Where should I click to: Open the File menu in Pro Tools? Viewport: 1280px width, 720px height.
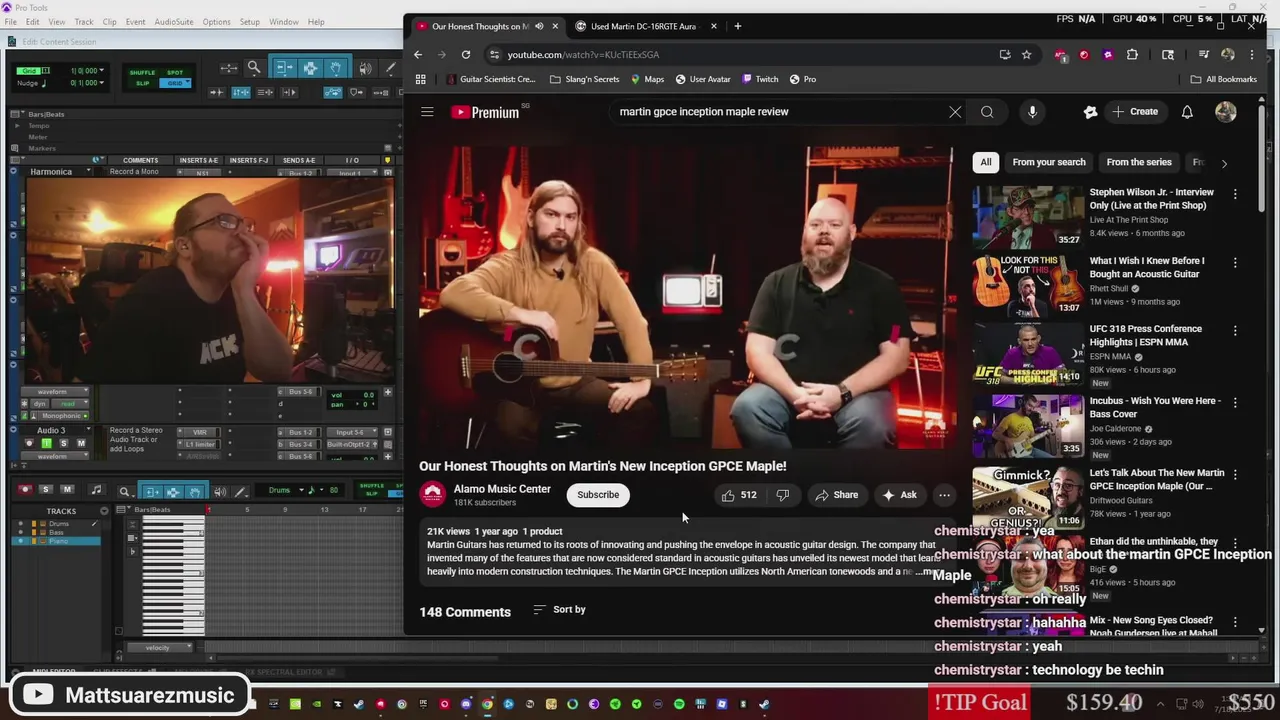(11, 21)
